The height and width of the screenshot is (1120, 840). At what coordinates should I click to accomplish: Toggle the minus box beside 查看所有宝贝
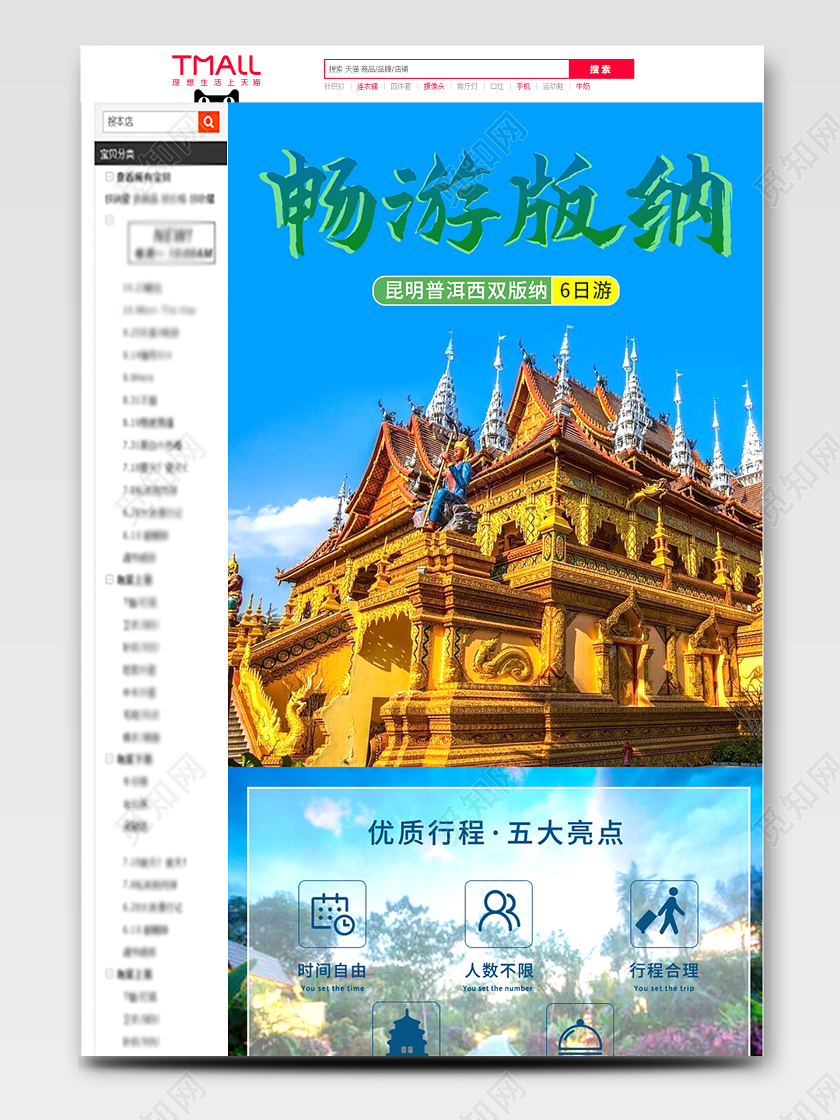click(x=107, y=176)
